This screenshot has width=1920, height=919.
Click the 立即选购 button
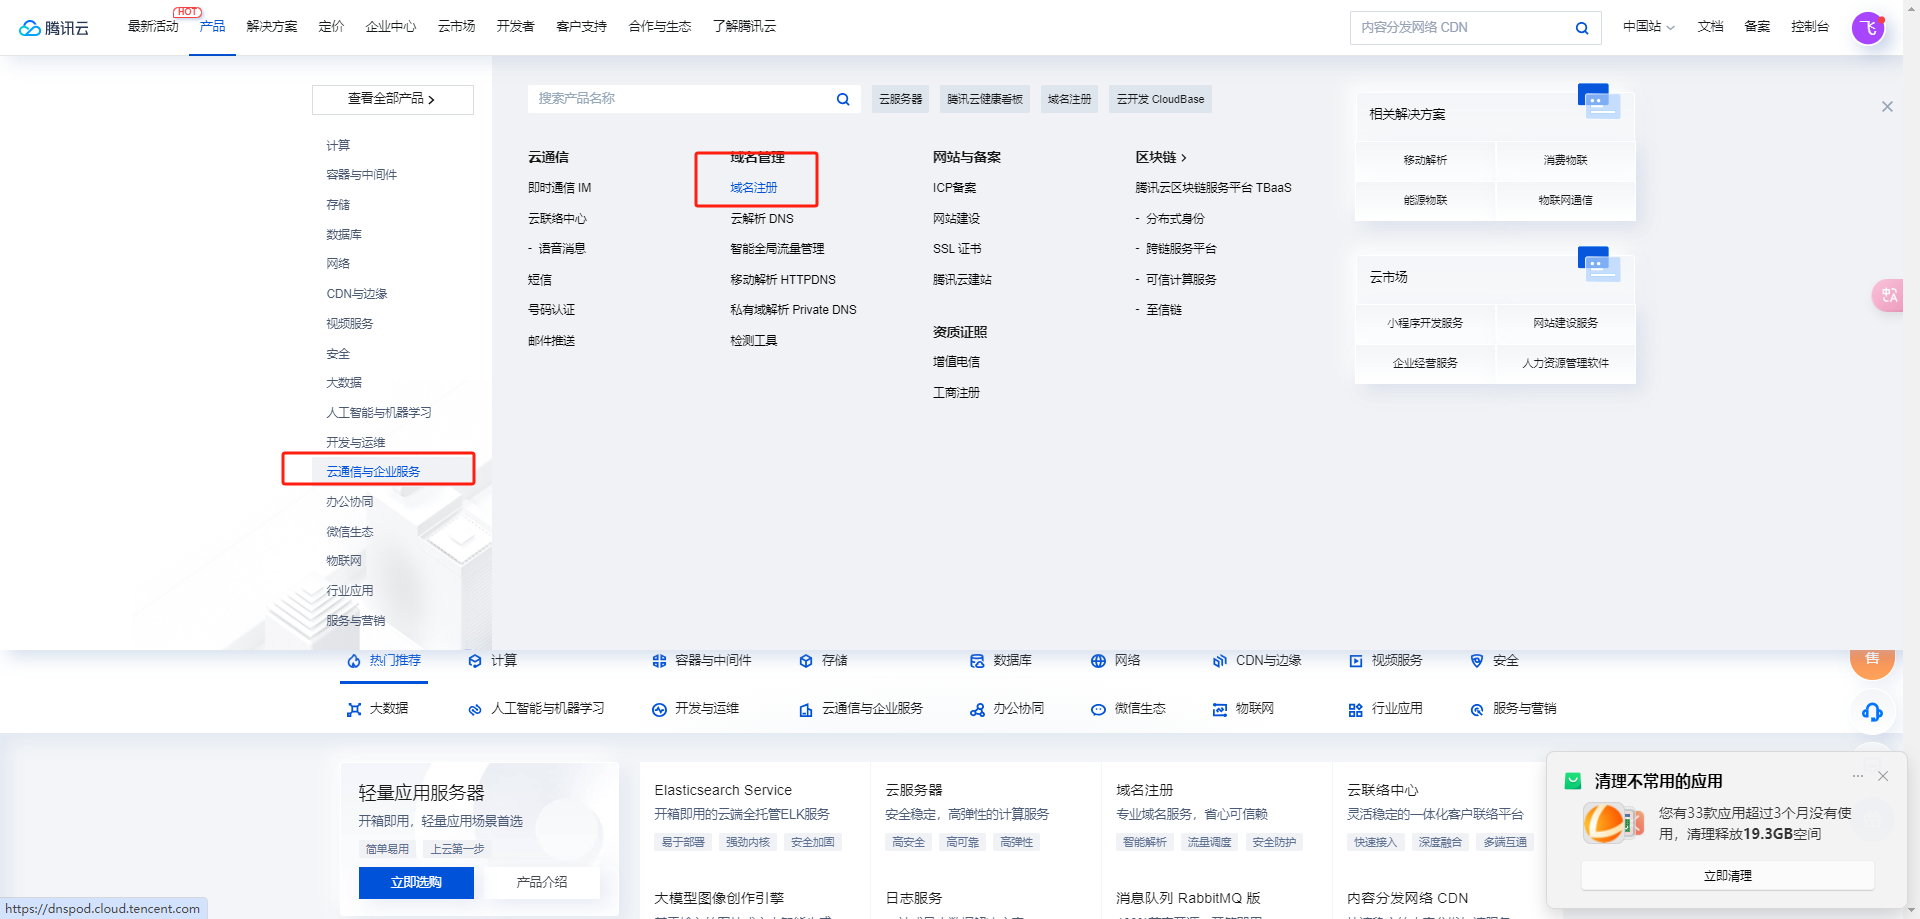click(x=416, y=882)
